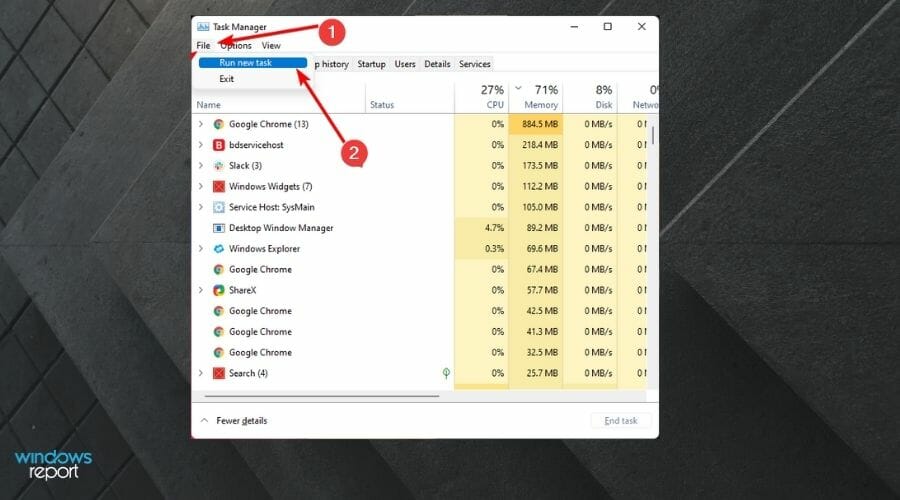Click the green leaf status icon on Search
This screenshot has height=500, width=900.
click(446, 373)
